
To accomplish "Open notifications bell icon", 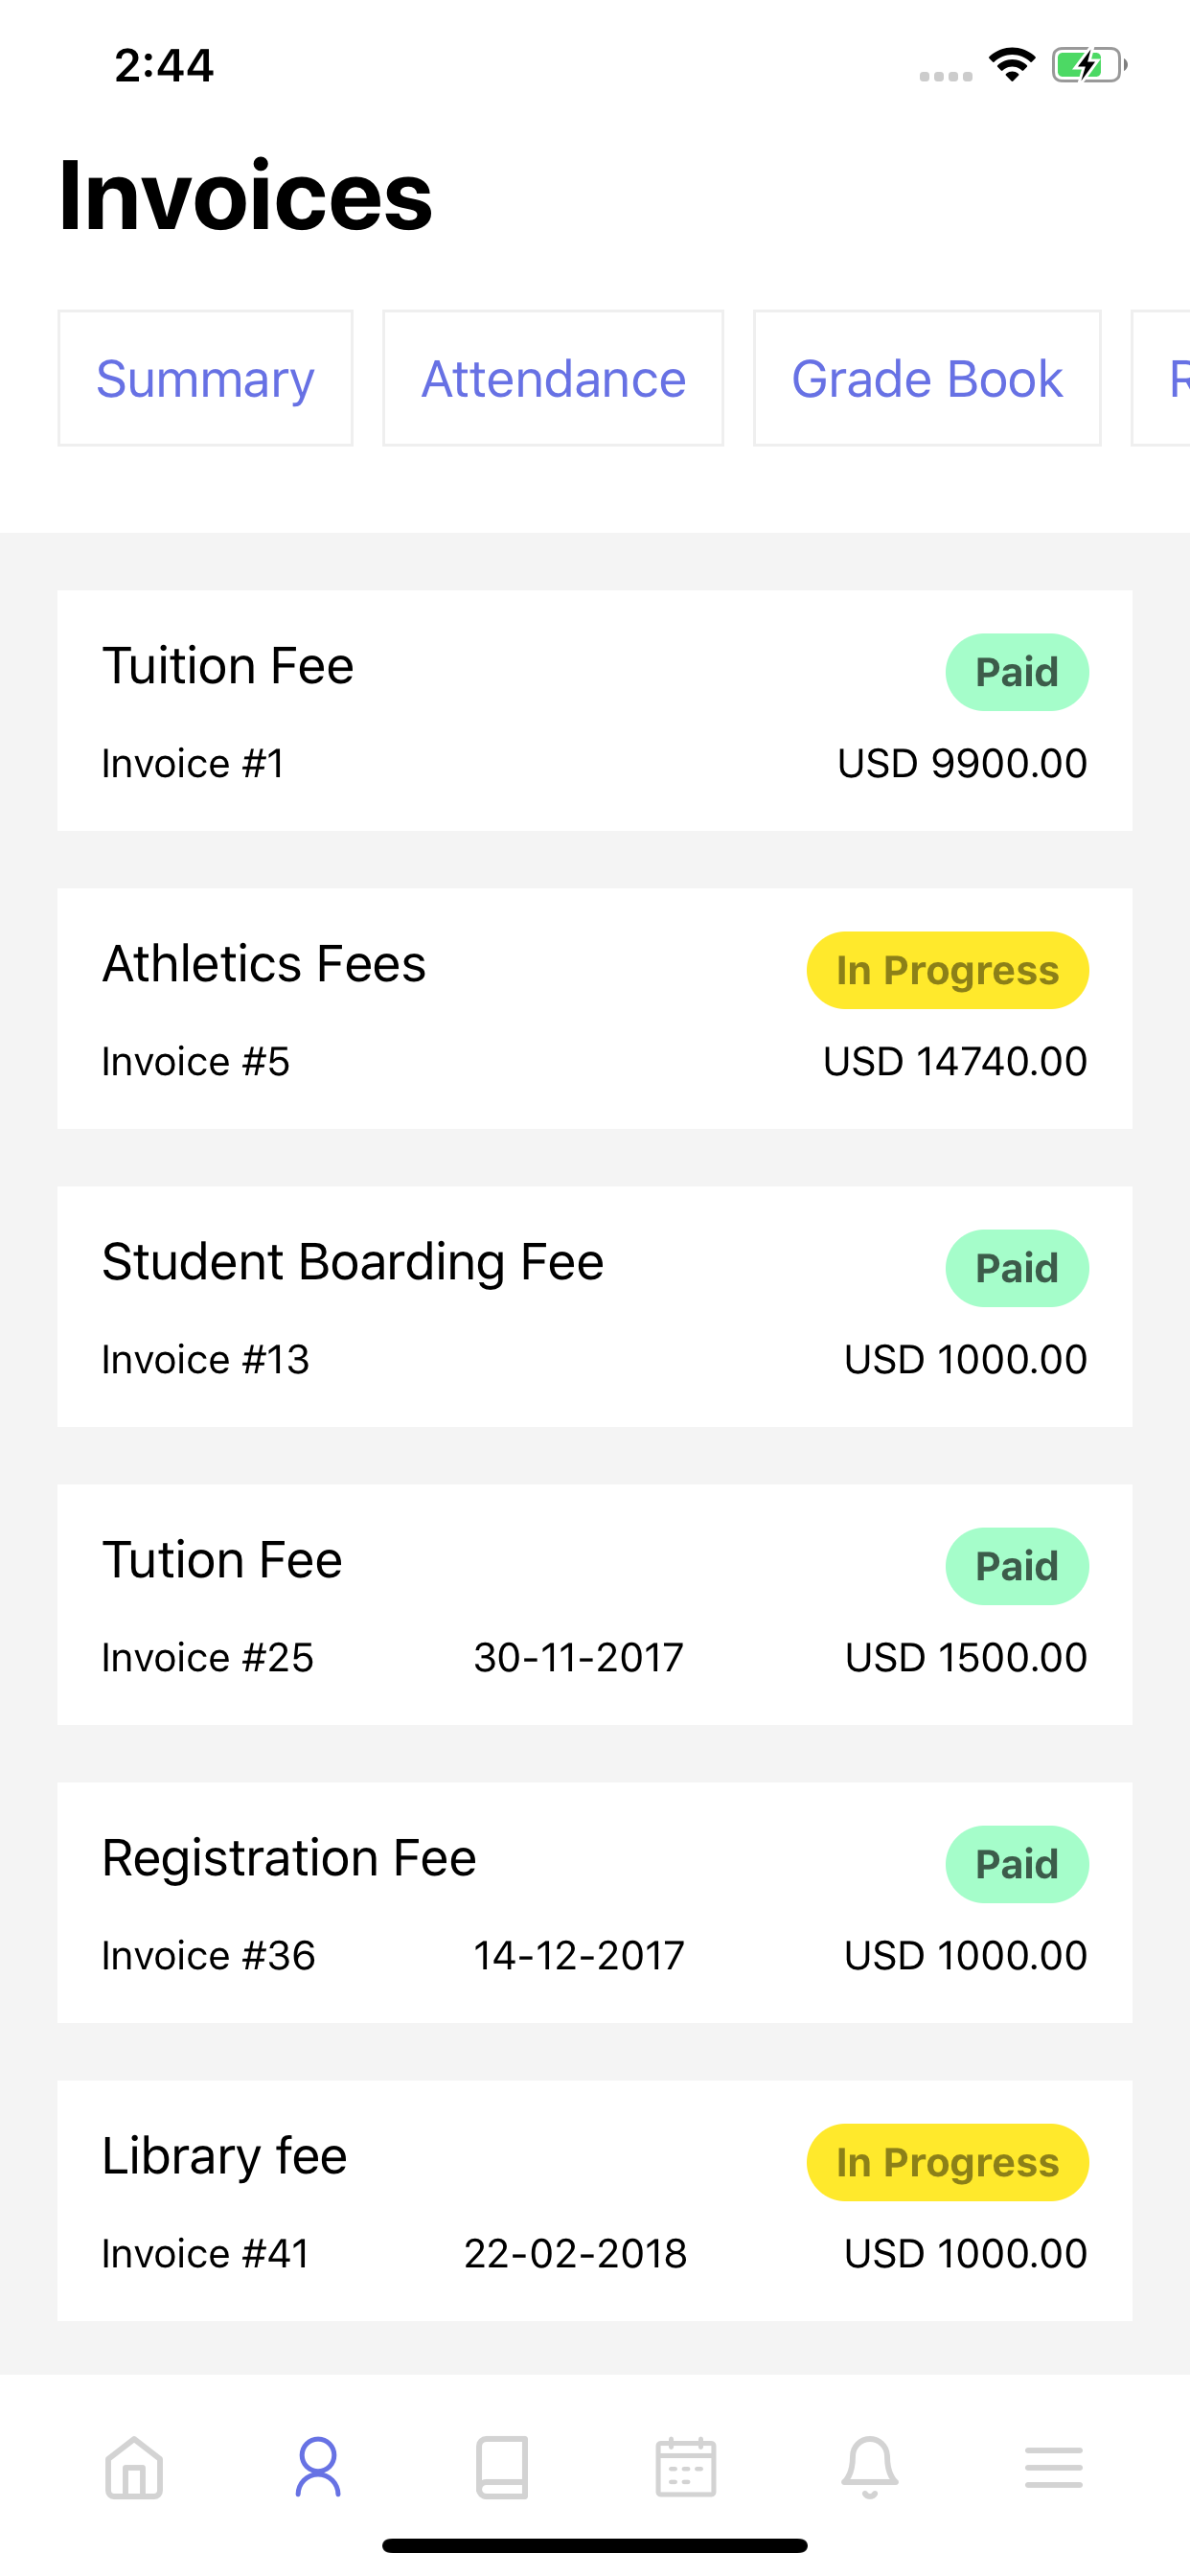I will (870, 2467).
